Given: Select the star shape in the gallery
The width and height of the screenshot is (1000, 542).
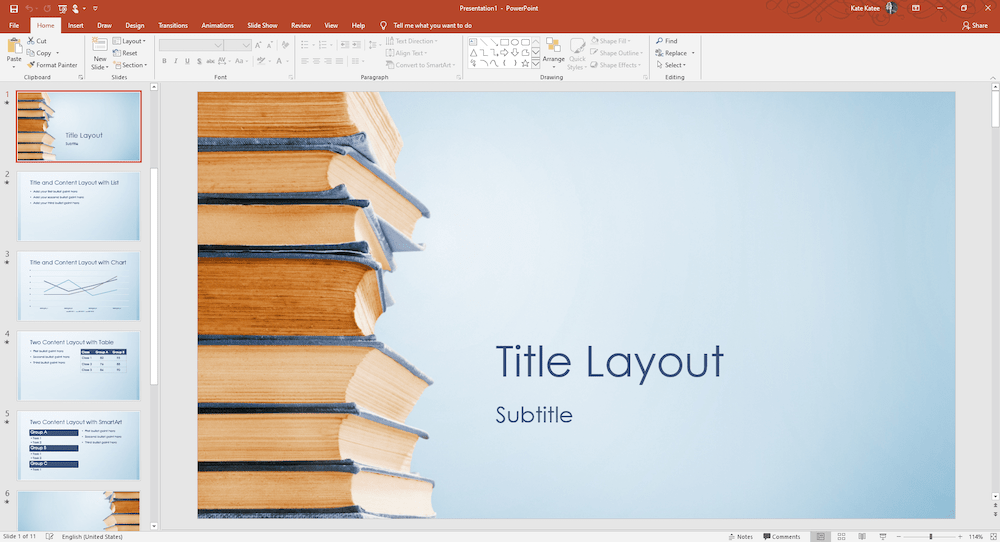Looking at the screenshot, I should pos(525,63).
